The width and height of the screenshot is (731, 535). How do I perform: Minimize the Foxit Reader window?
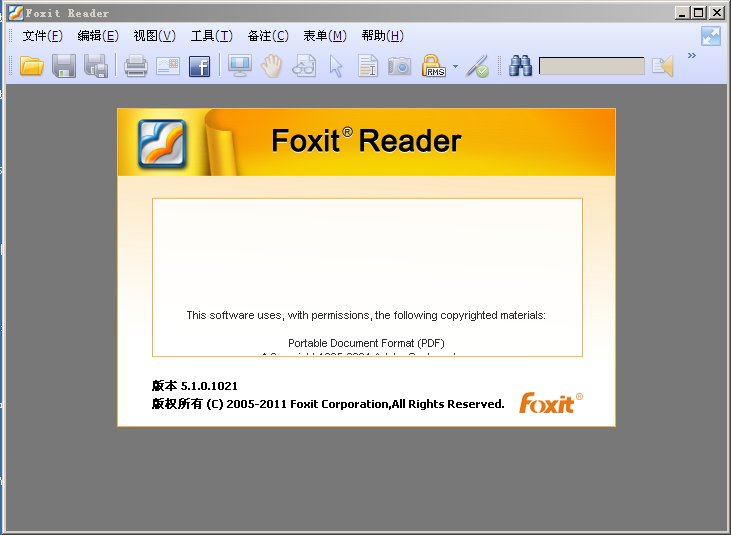tap(682, 13)
